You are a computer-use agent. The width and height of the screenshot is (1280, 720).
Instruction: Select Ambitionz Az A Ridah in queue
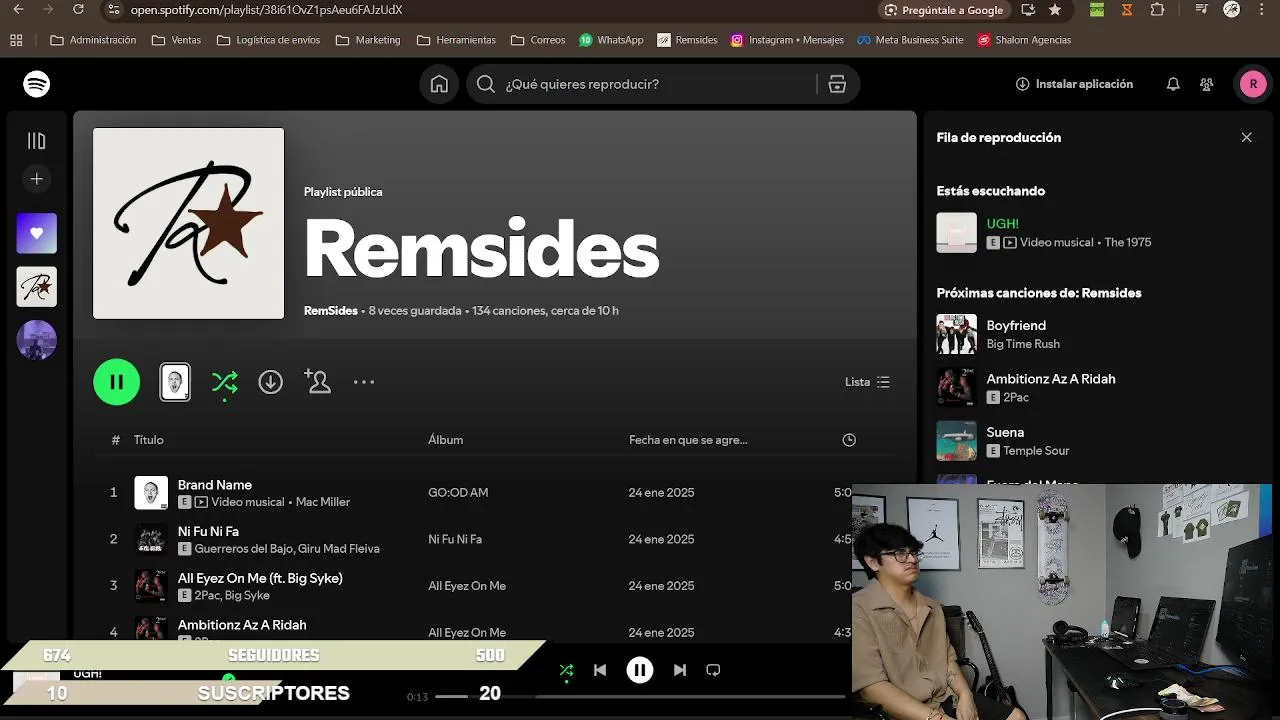[1051, 379]
